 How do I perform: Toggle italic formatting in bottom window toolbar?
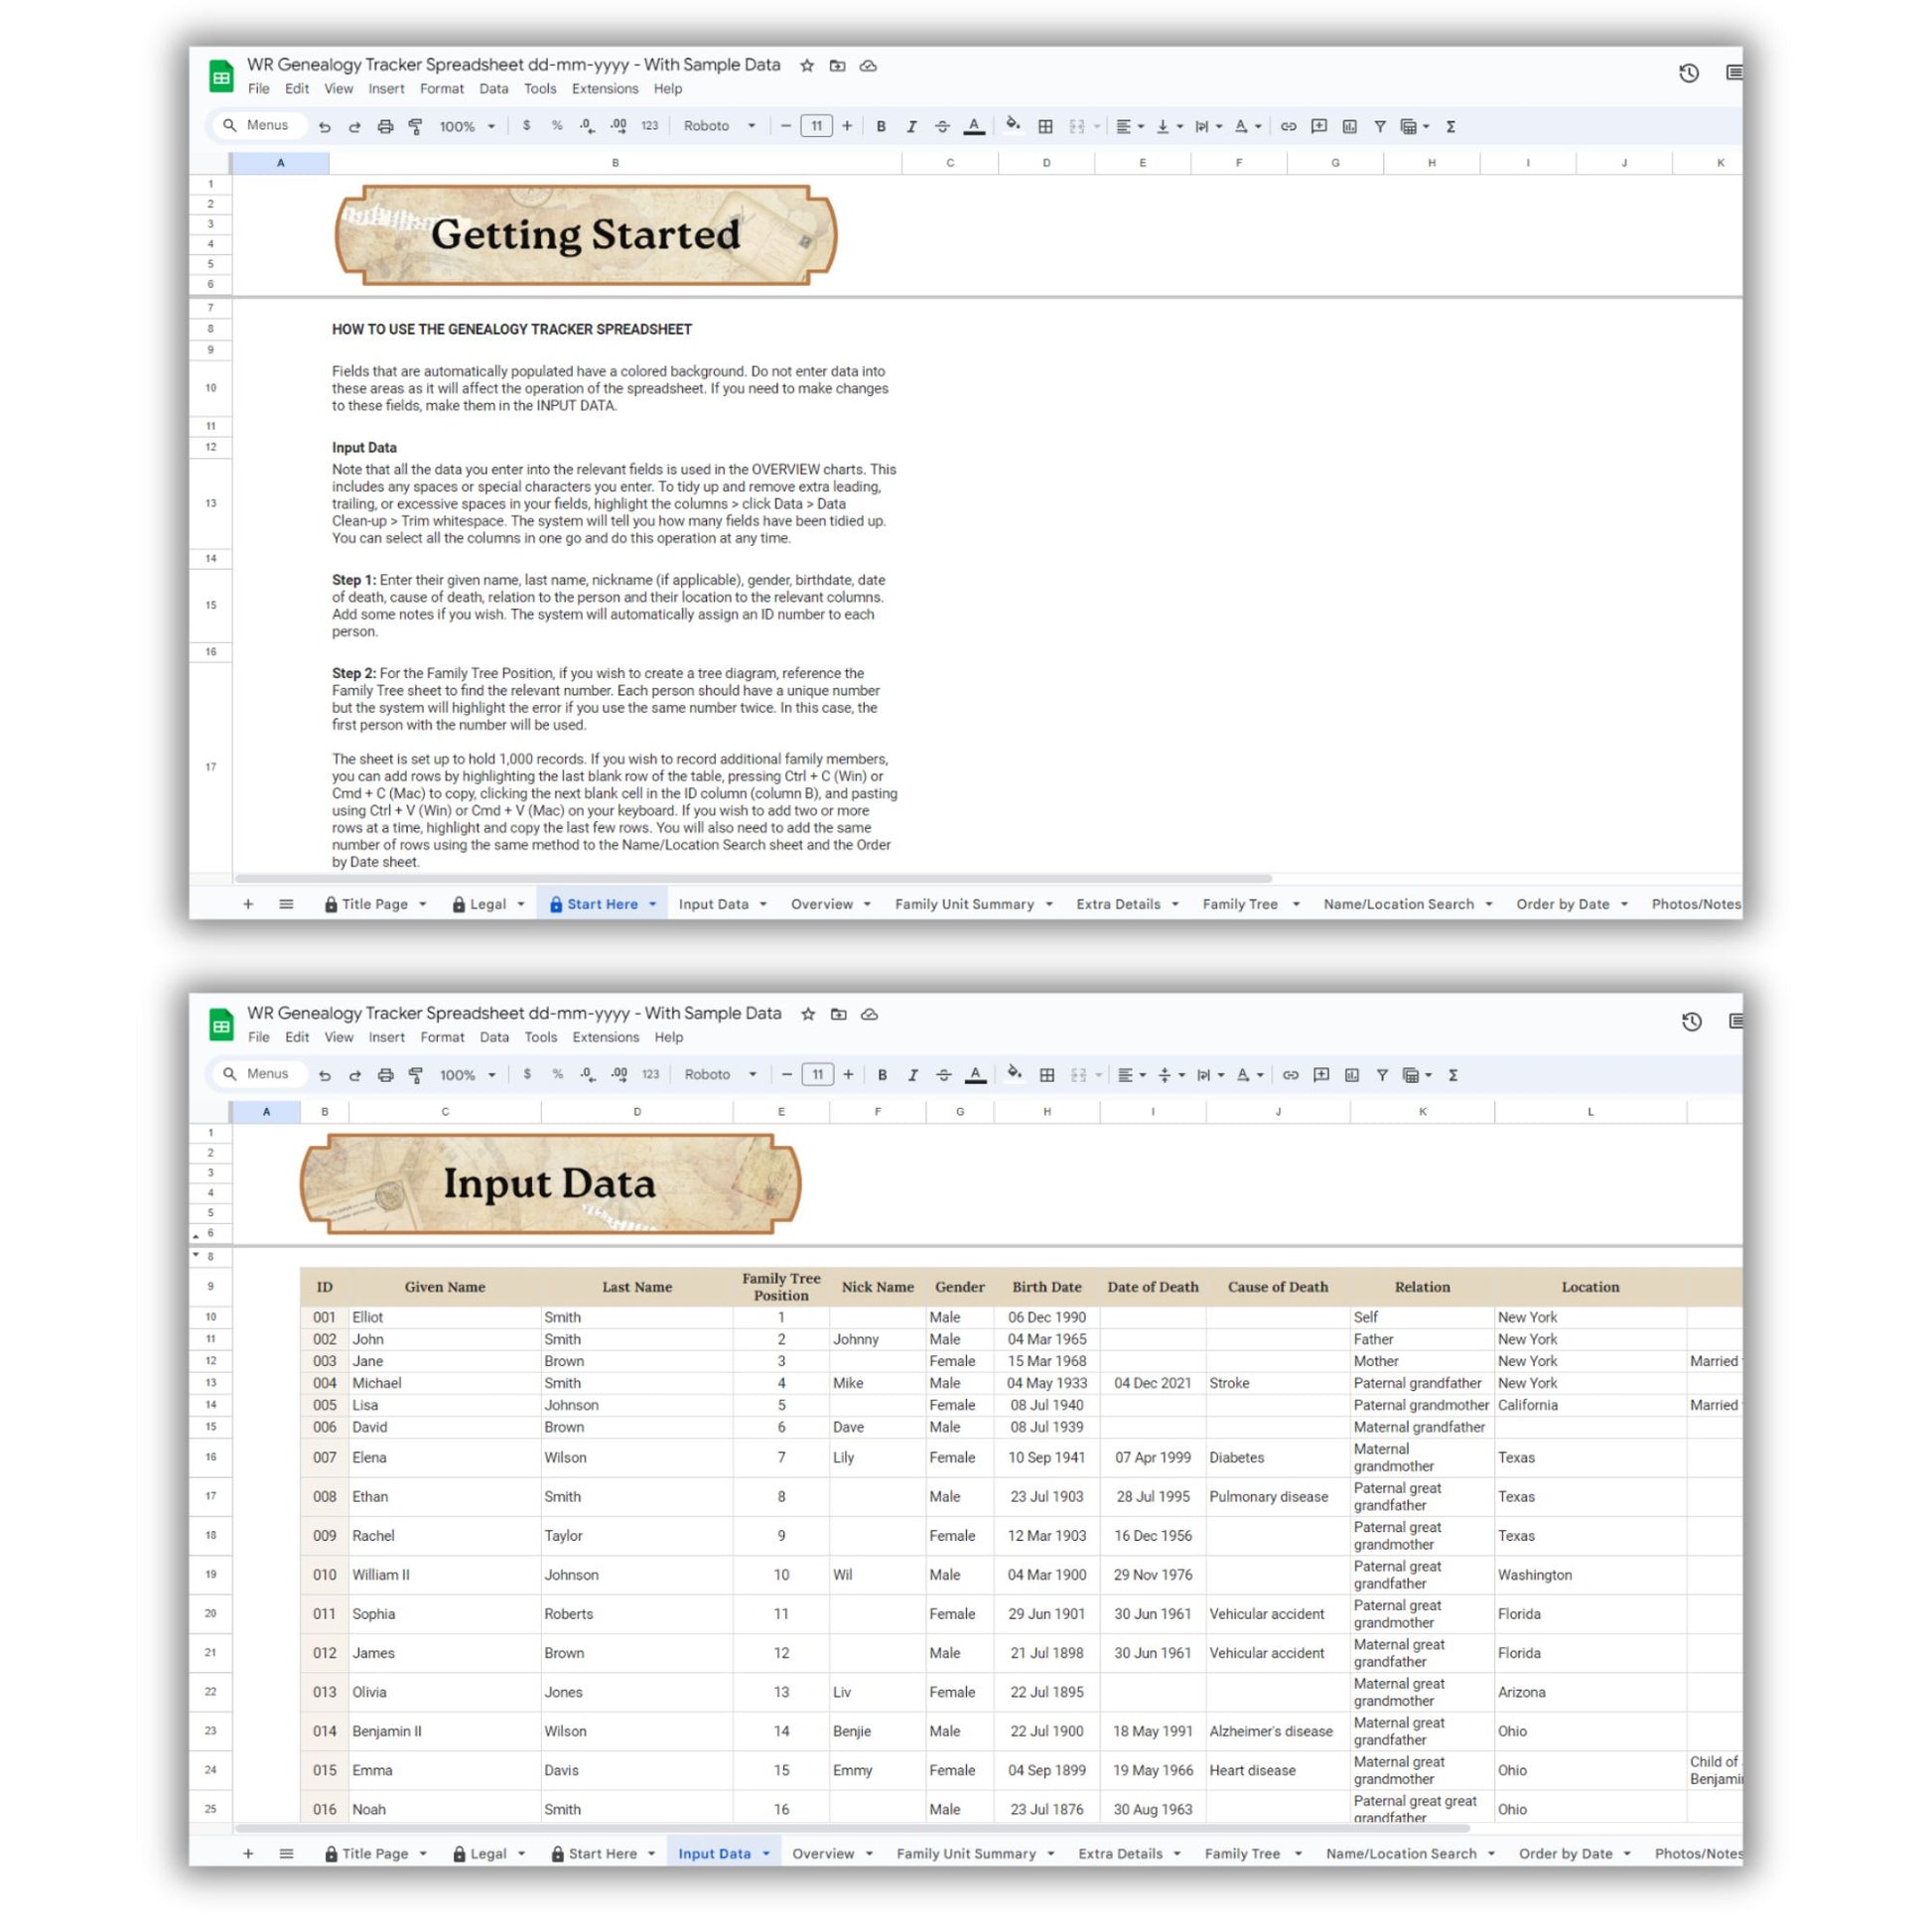912,1075
